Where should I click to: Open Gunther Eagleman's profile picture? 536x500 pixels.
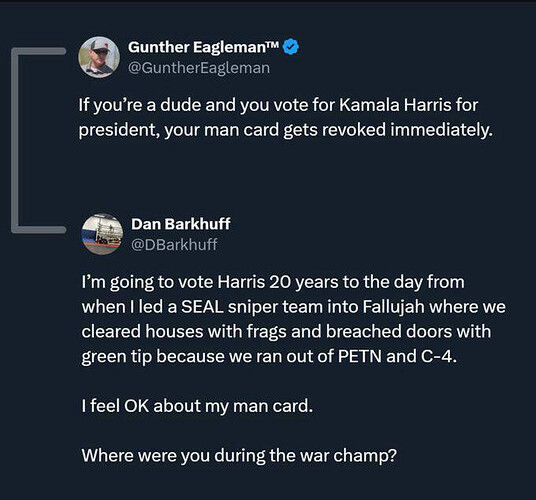(99, 57)
